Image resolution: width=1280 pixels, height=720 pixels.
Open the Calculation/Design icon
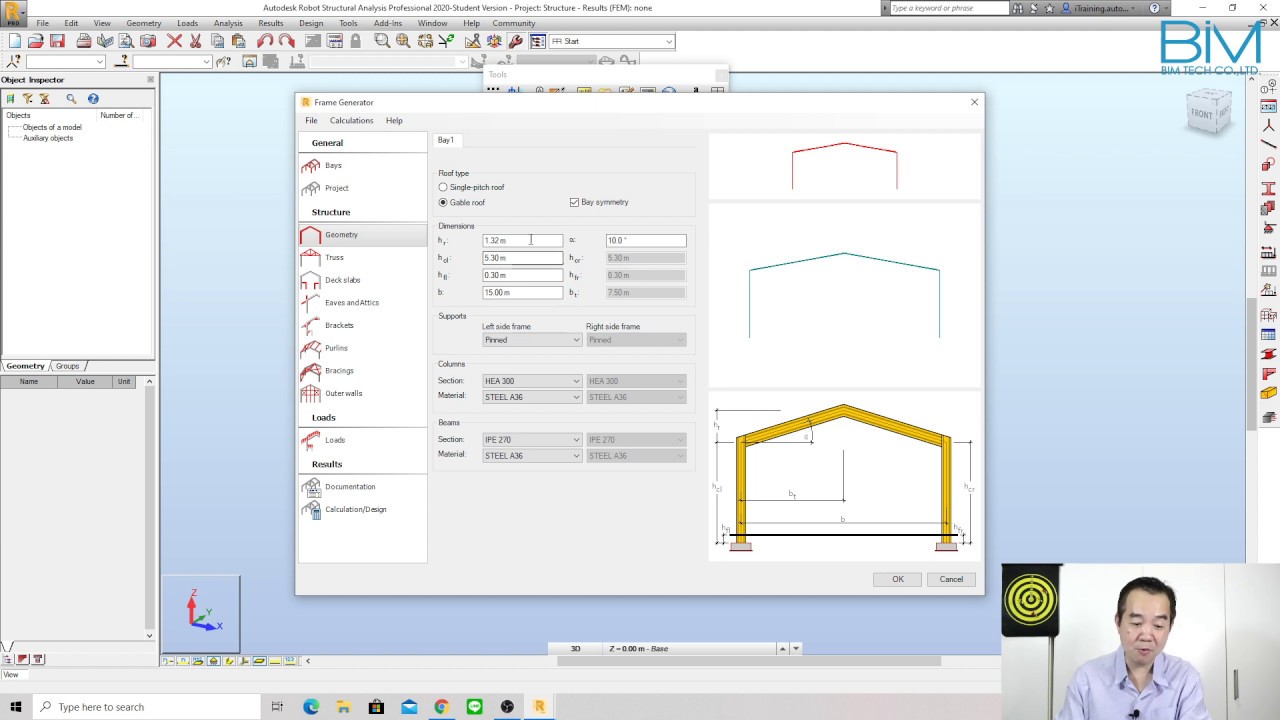pos(311,509)
